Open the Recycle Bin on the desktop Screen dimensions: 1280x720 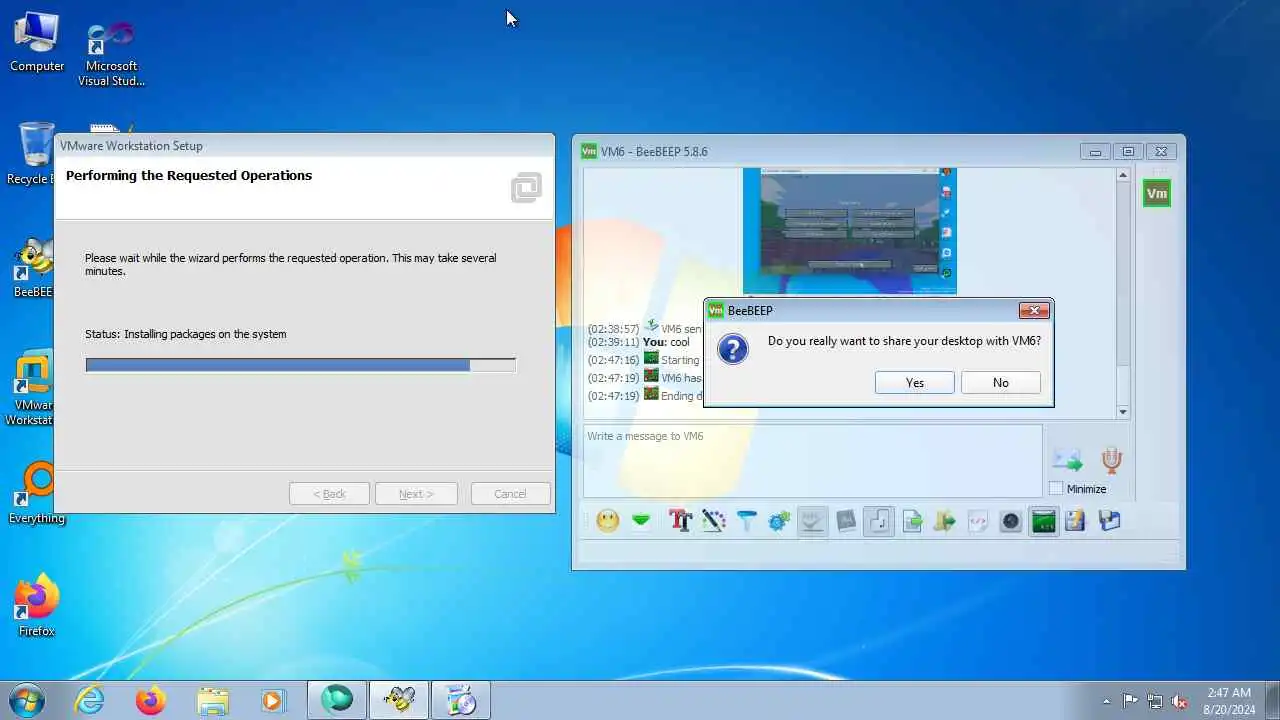point(34,154)
